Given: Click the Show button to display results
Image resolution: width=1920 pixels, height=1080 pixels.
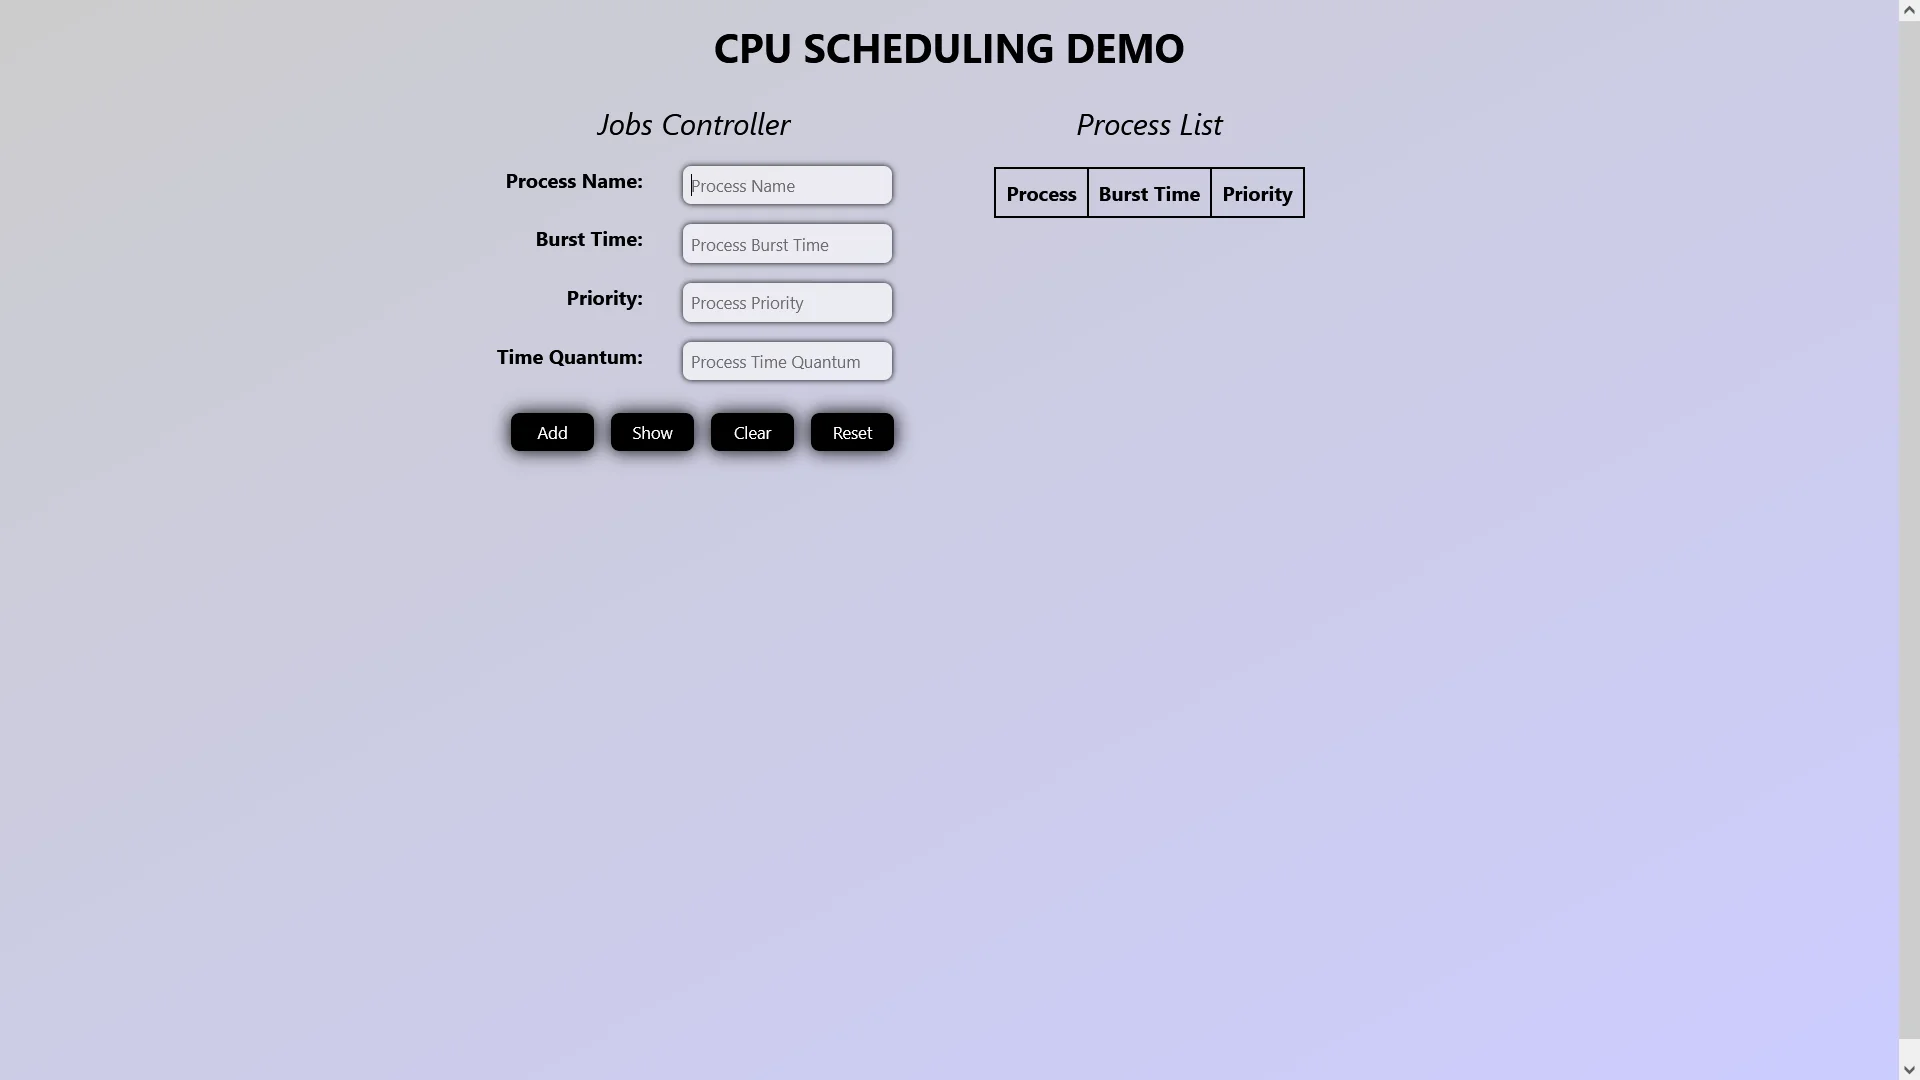Looking at the screenshot, I should [x=651, y=431].
